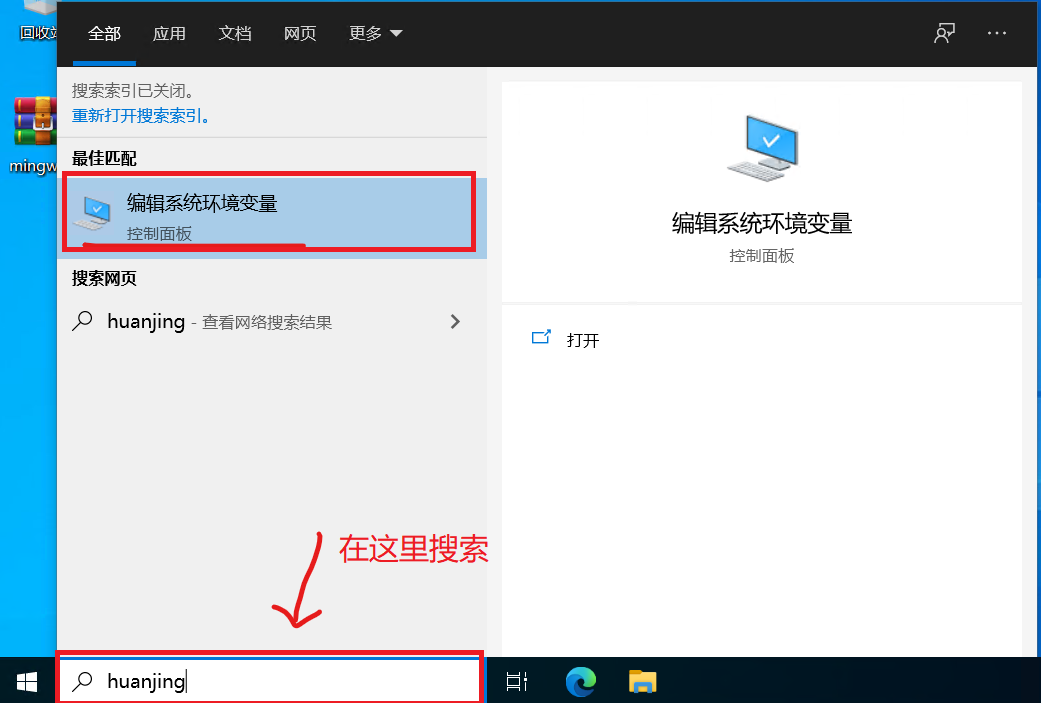Switch to the 全部 tab
The width and height of the screenshot is (1041, 703).
(104, 33)
